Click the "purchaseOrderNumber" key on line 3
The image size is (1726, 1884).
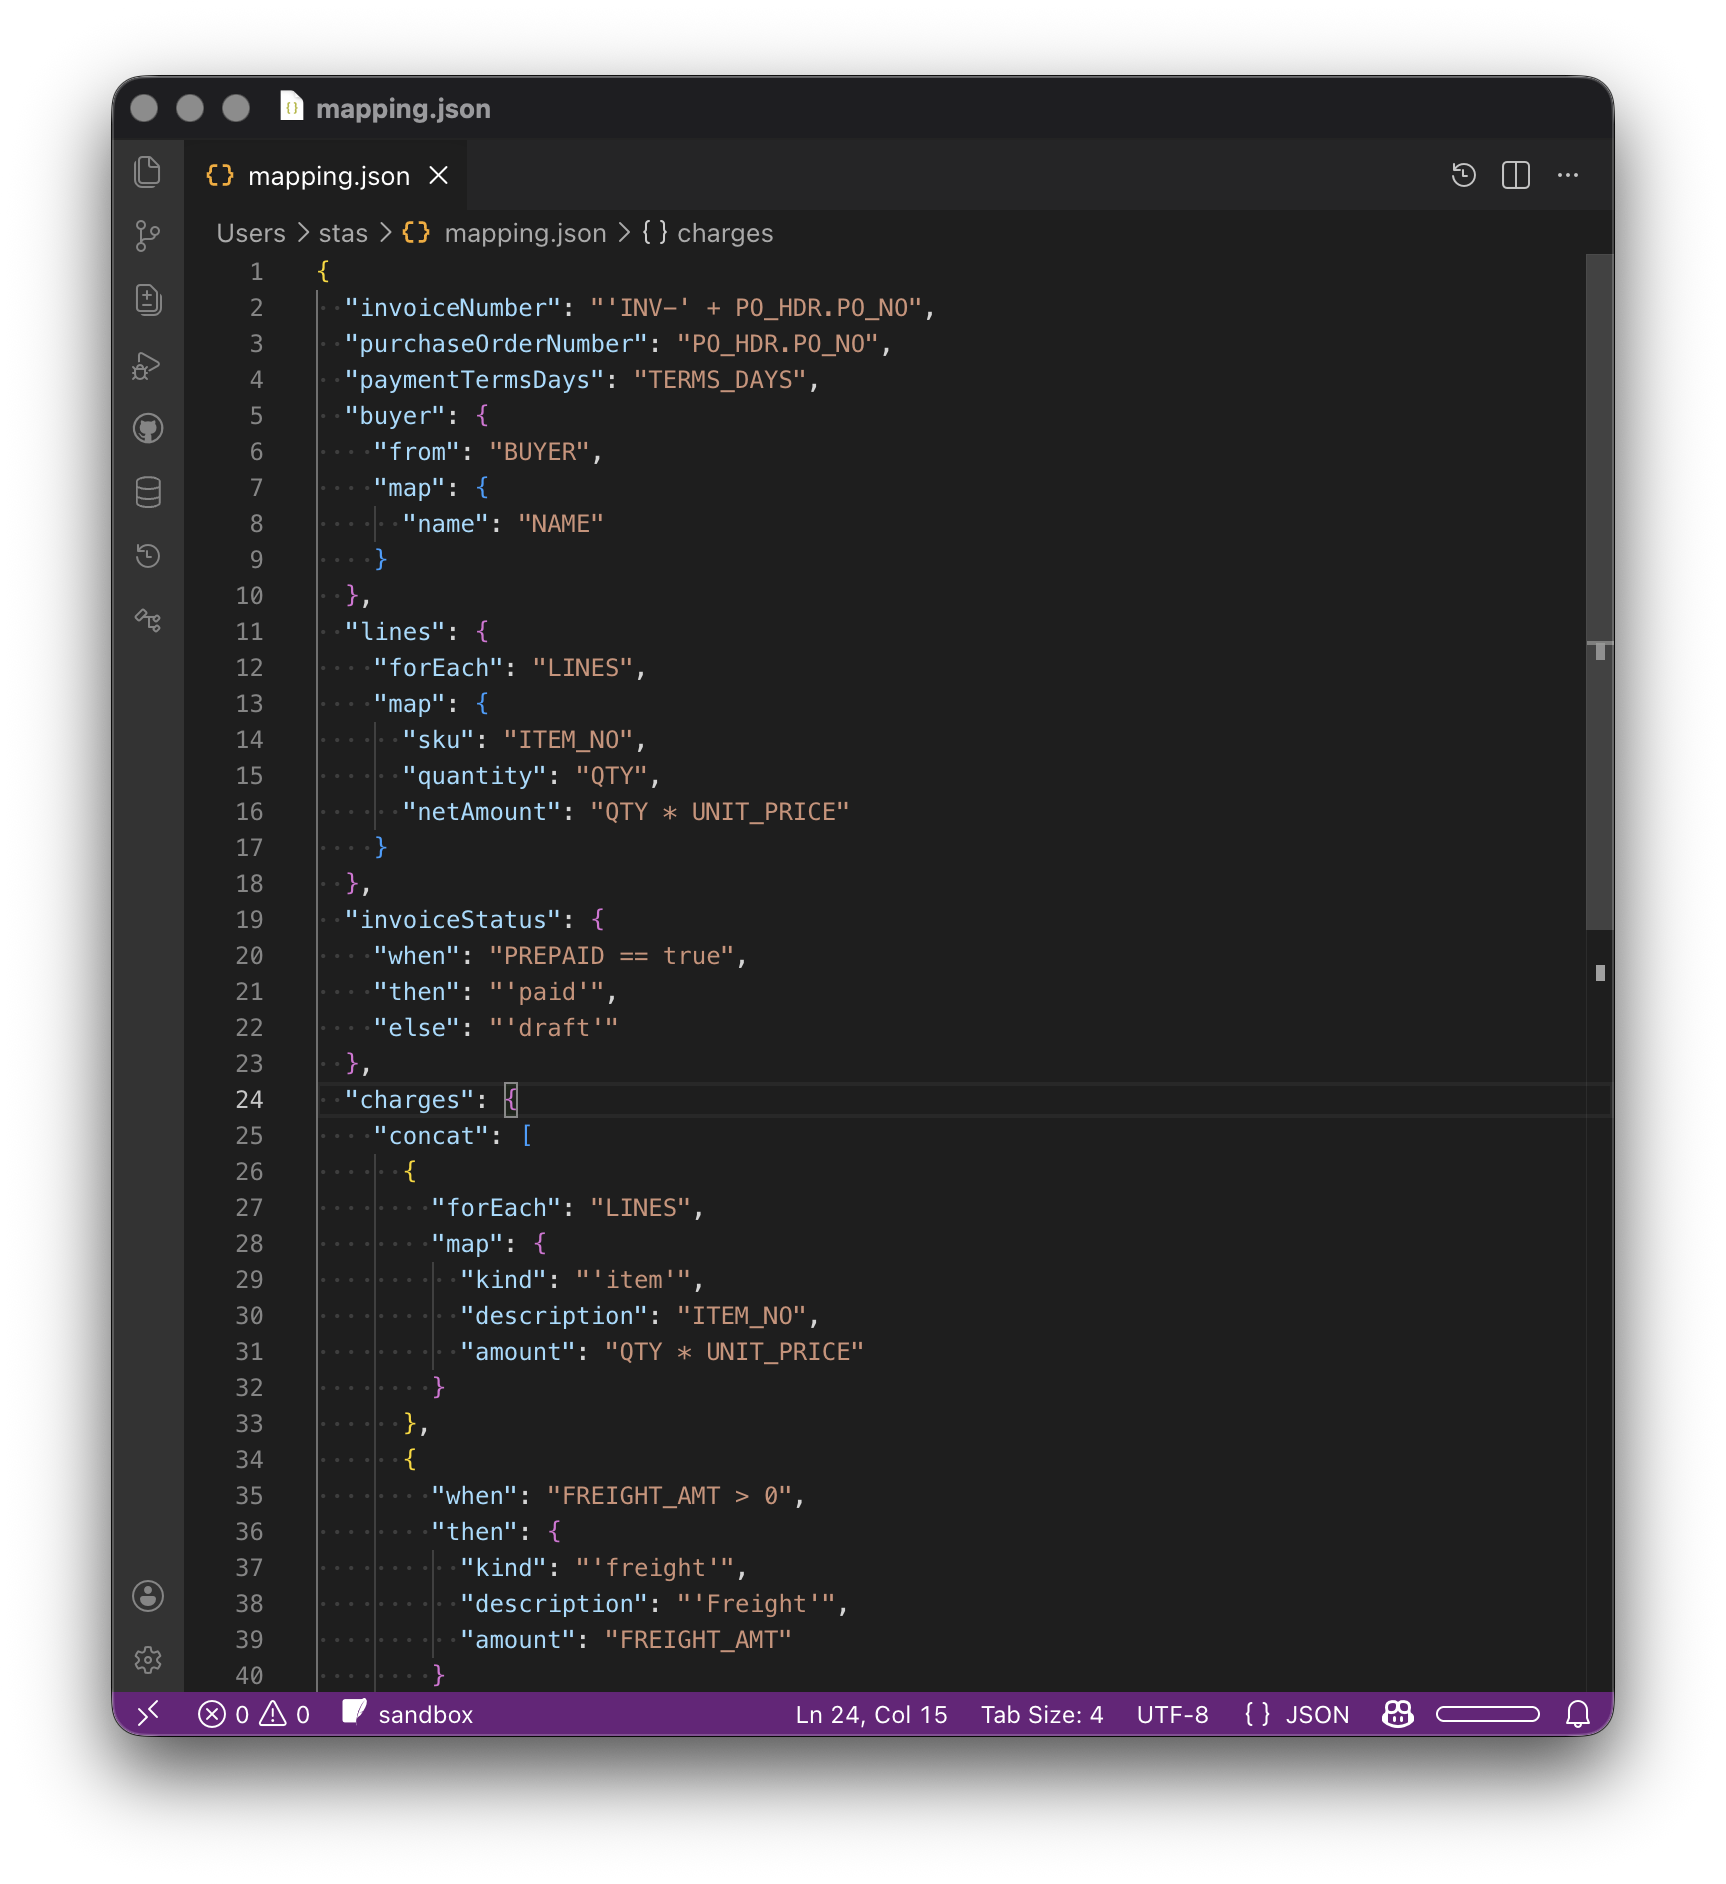point(496,343)
